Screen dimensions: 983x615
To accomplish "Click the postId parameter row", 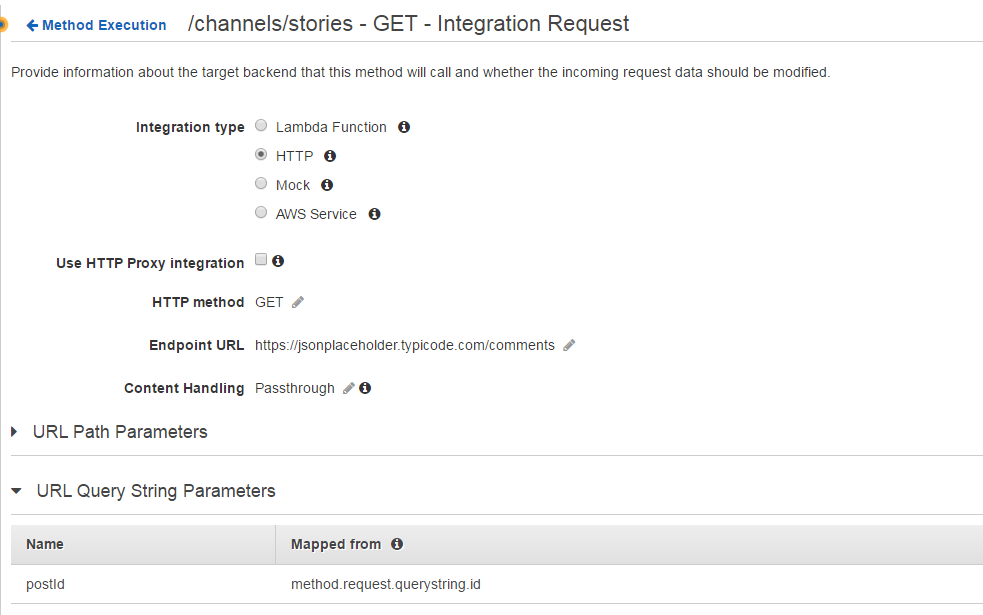I will pos(46,583).
